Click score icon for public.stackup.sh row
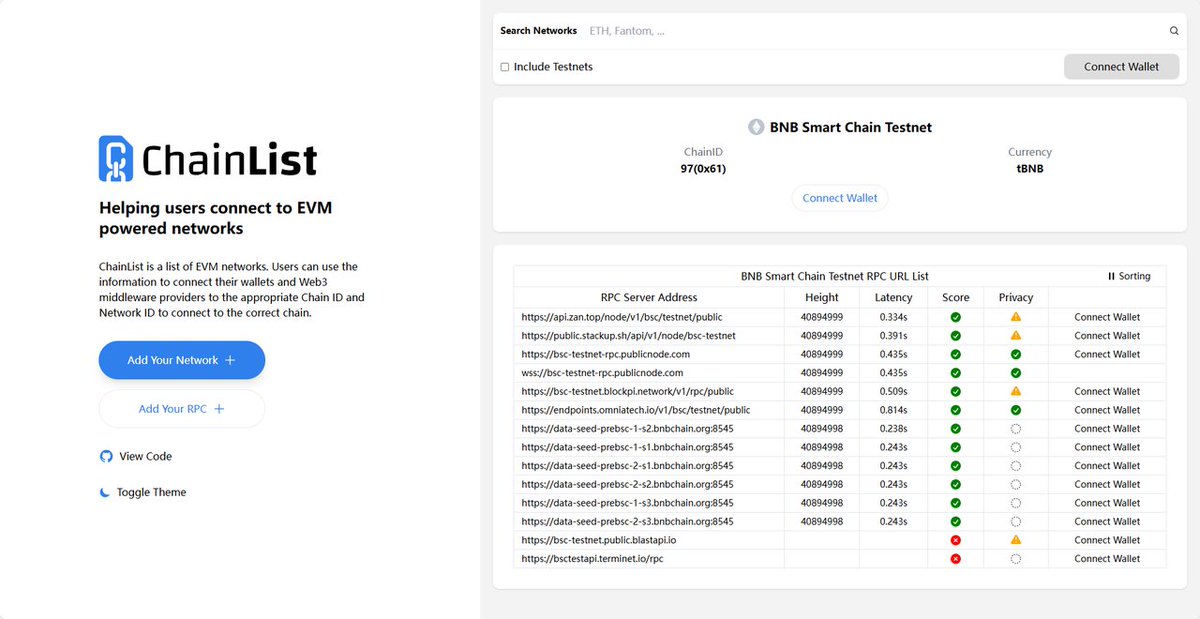Image resolution: width=1200 pixels, height=619 pixels. (x=955, y=336)
